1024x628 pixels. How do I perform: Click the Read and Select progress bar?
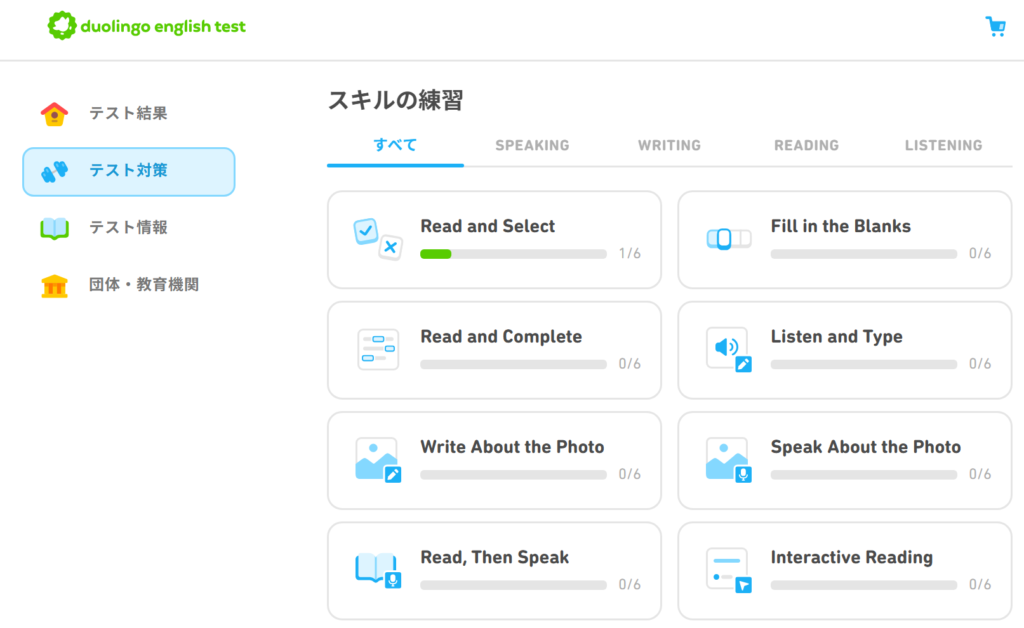[x=513, y=254]
